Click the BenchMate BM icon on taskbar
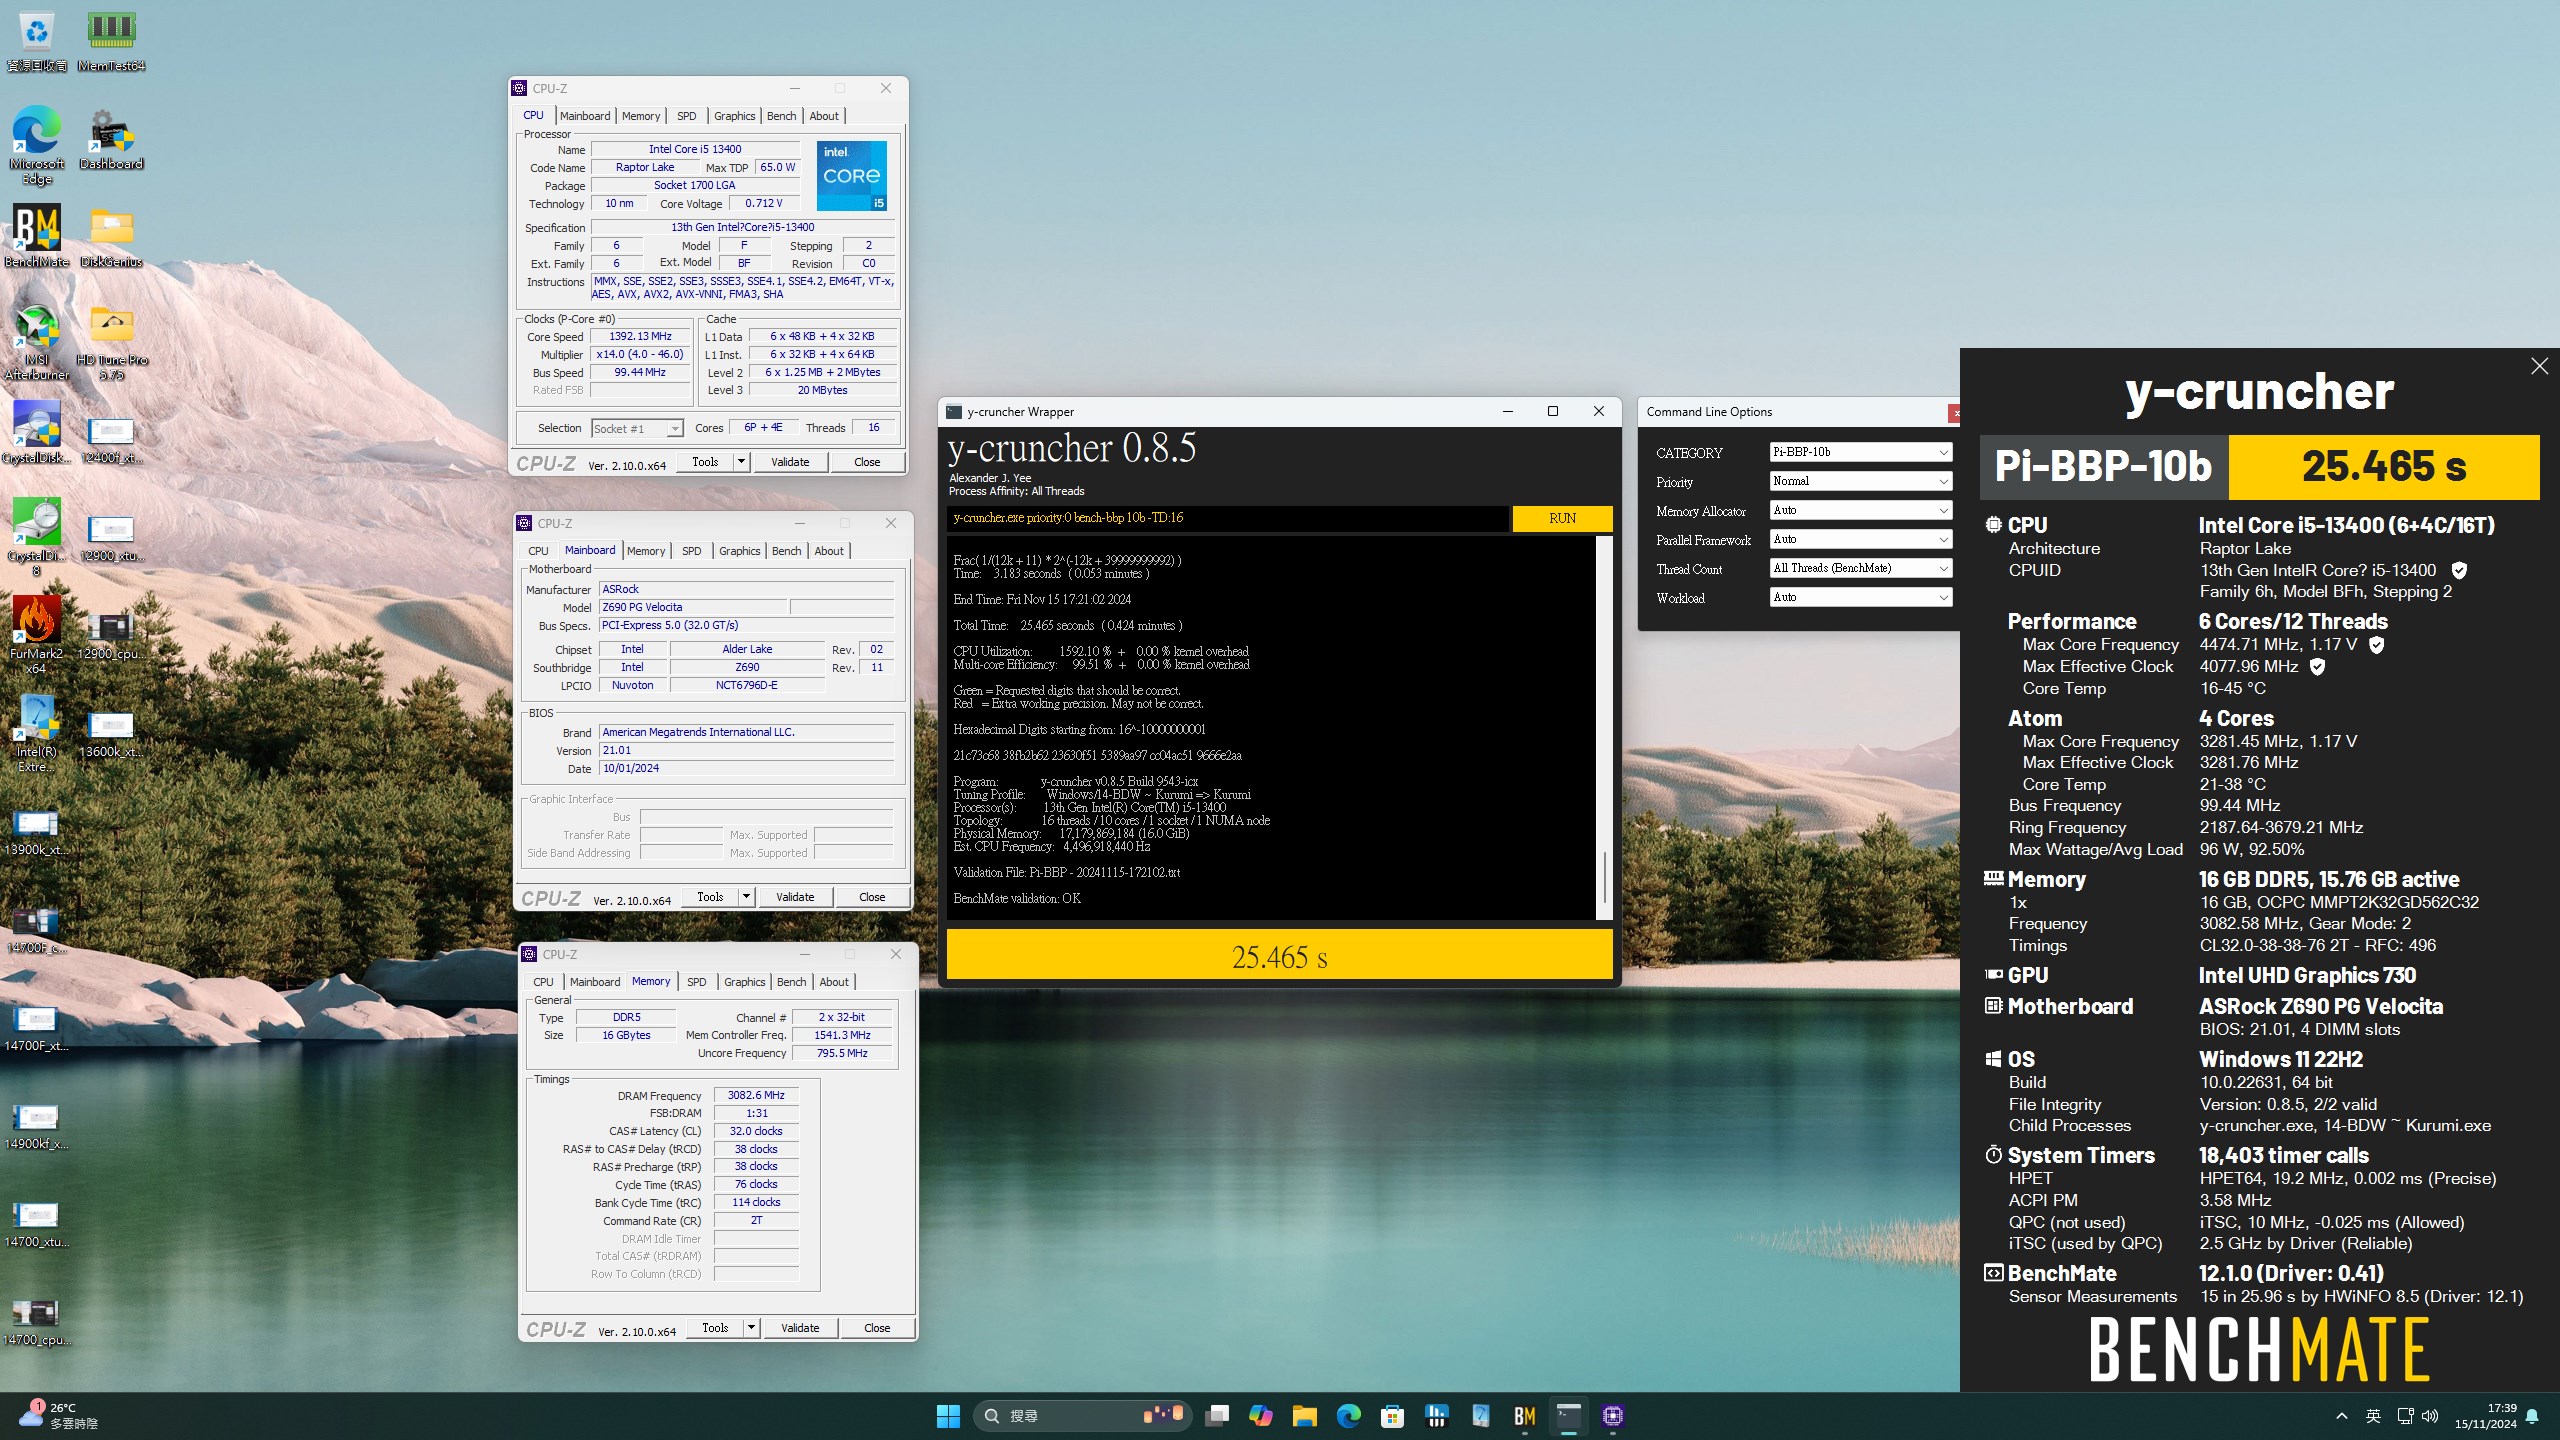The height and width of the screenshot is (1440, 2560). (x=1524, y=1416)
